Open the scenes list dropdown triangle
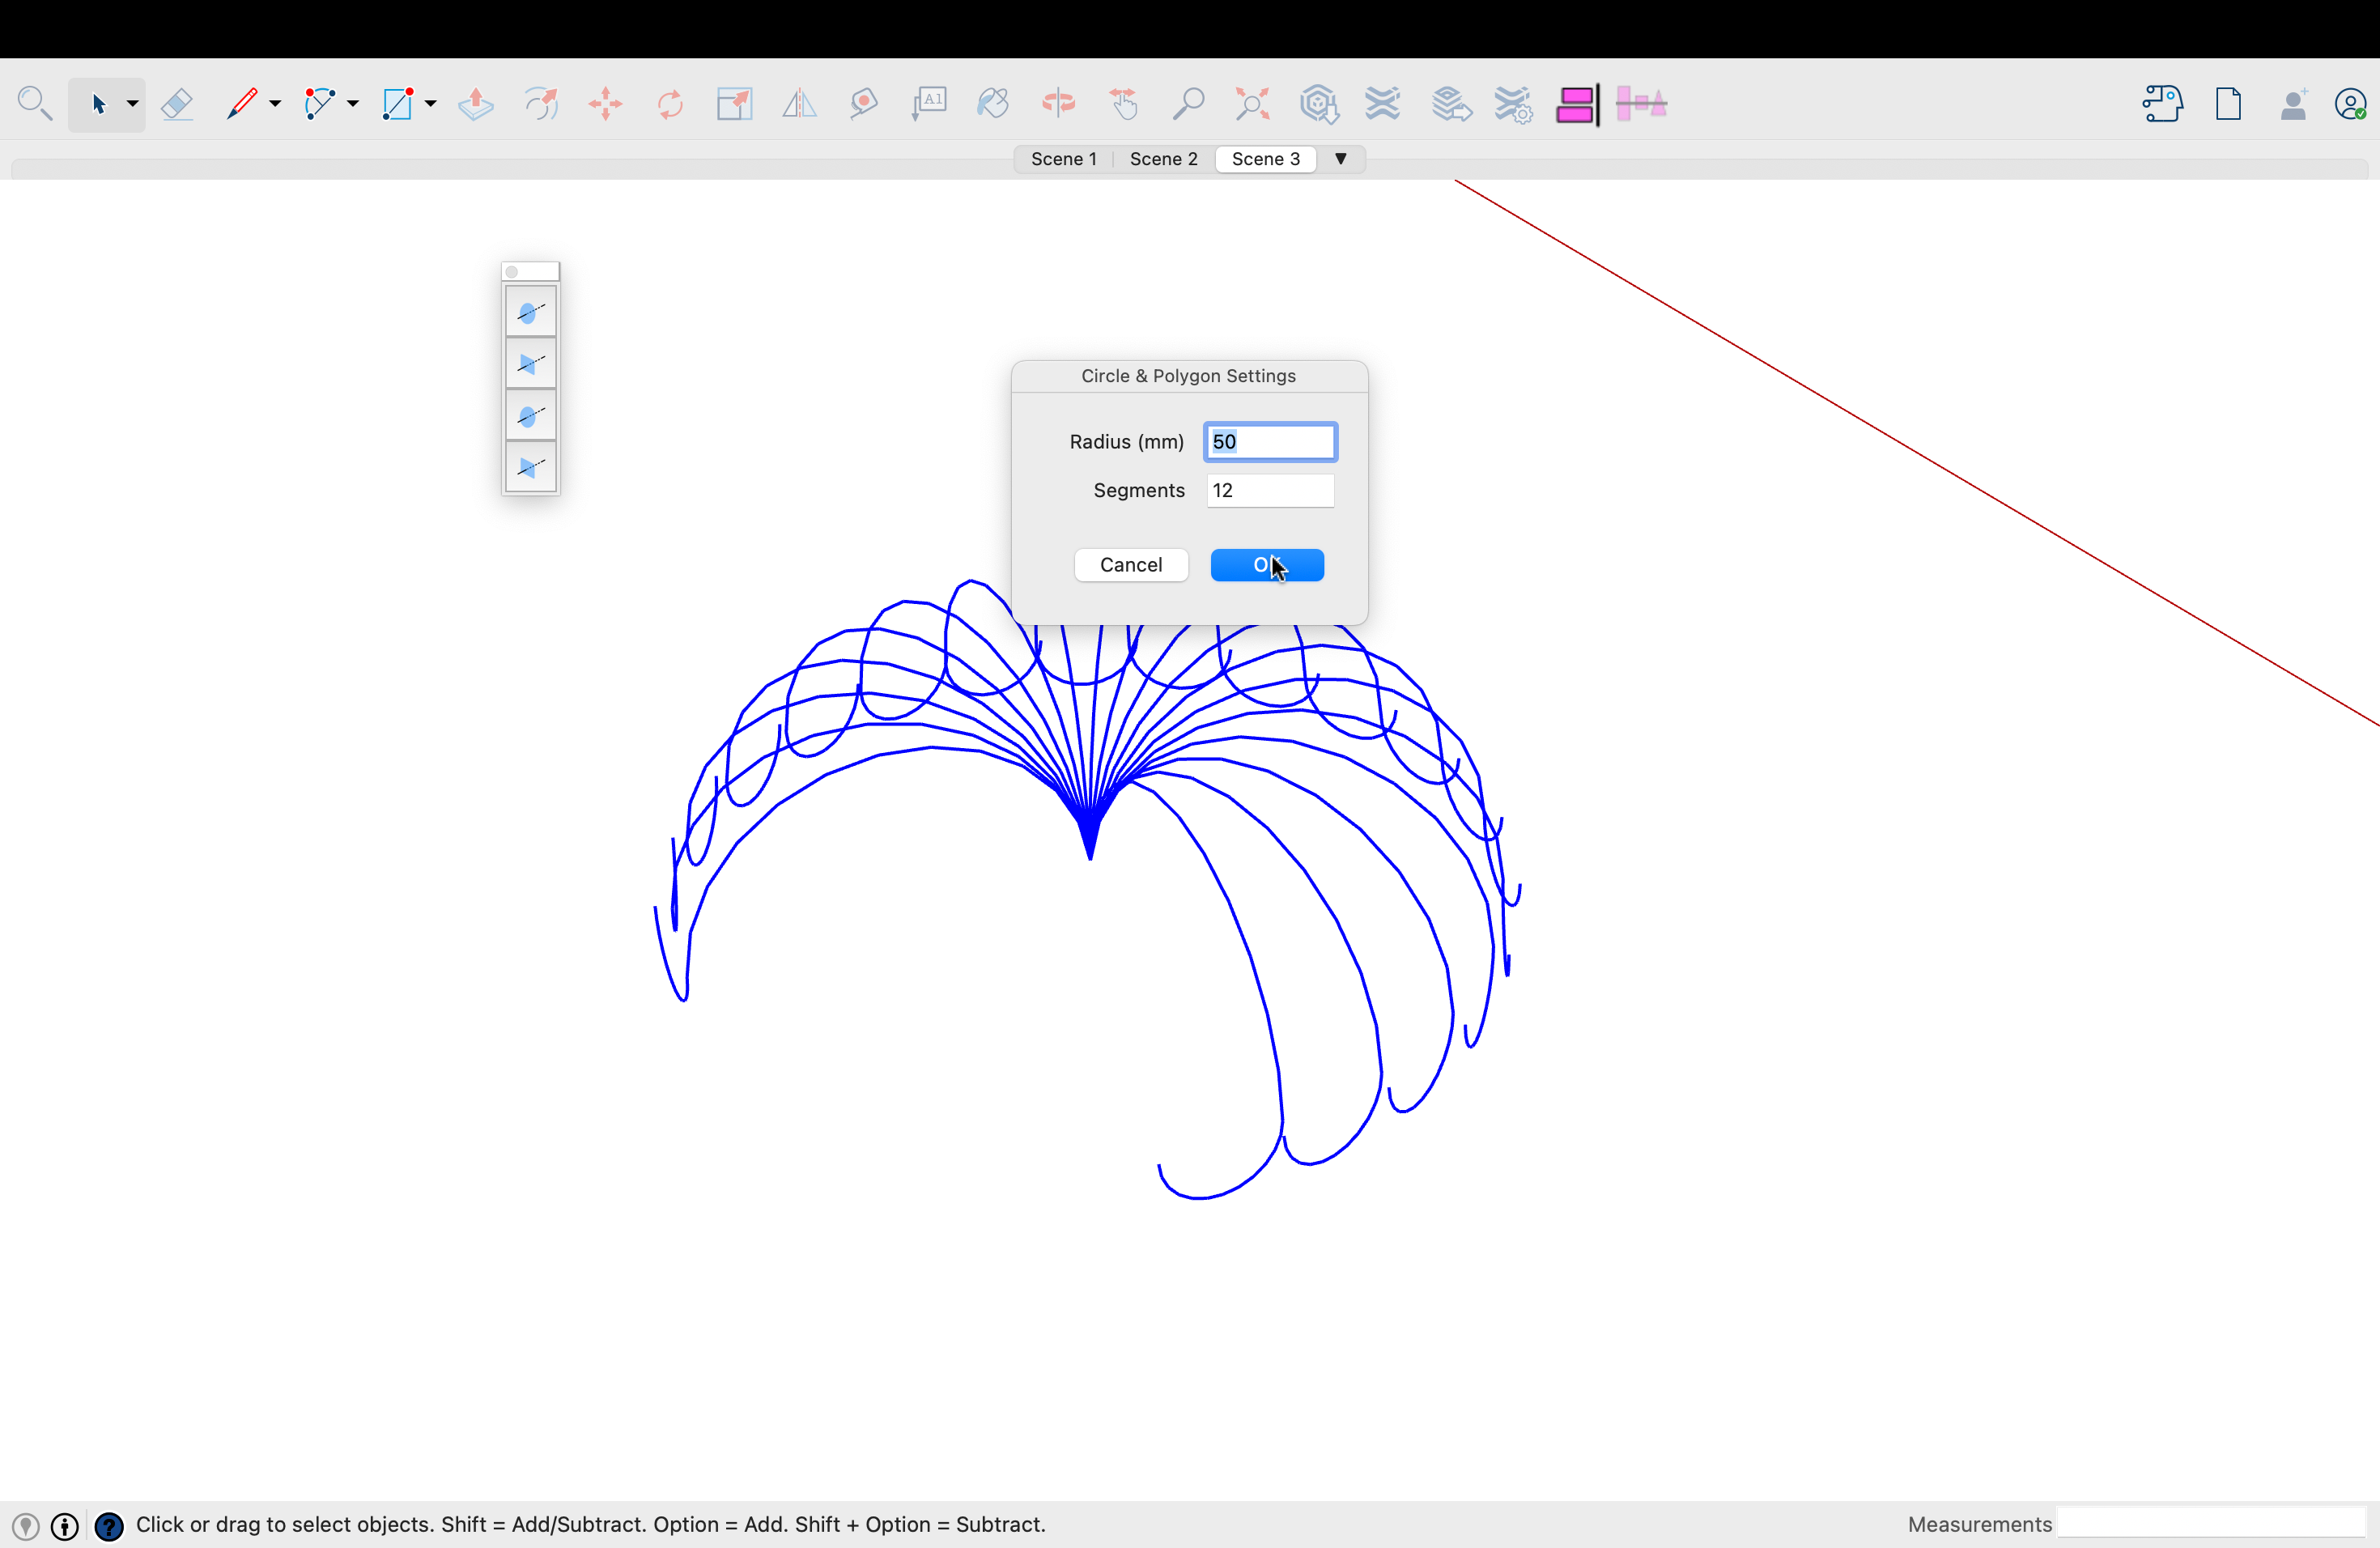The image size is (2380, 1548). [x=1341, y=159]
